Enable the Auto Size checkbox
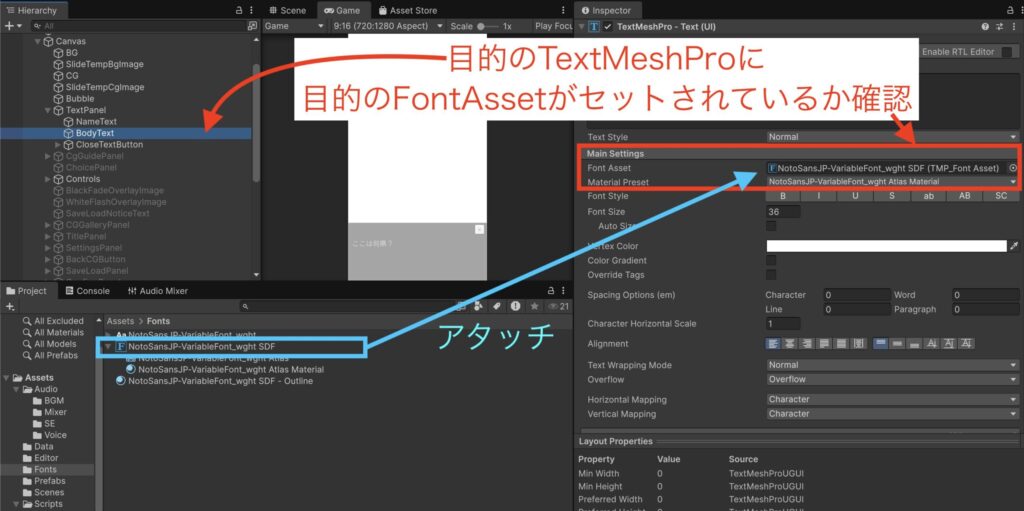 [x=771, y=226]
